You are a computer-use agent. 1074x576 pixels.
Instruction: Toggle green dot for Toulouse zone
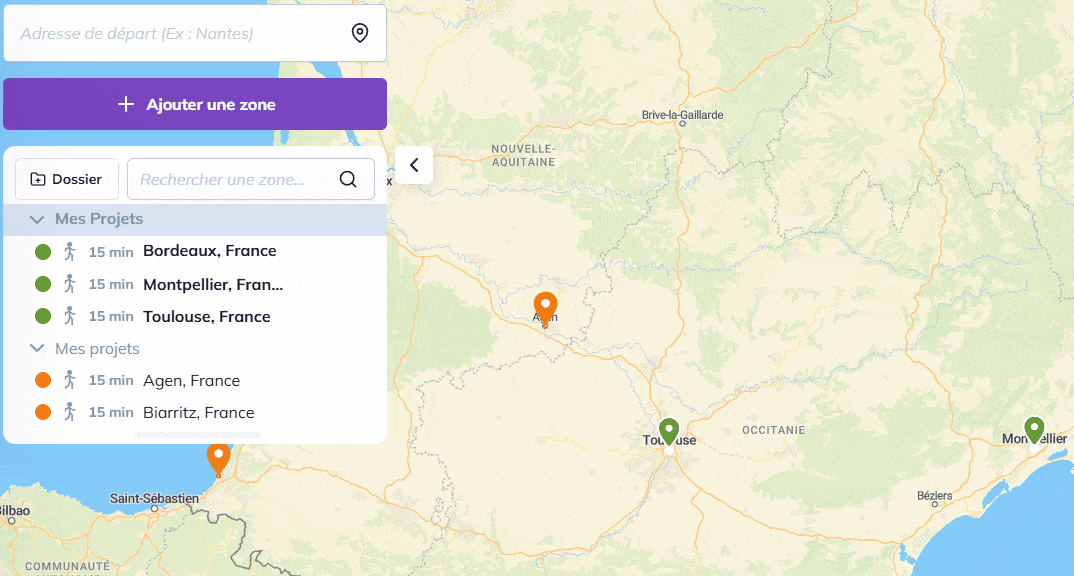coord(43,316)
